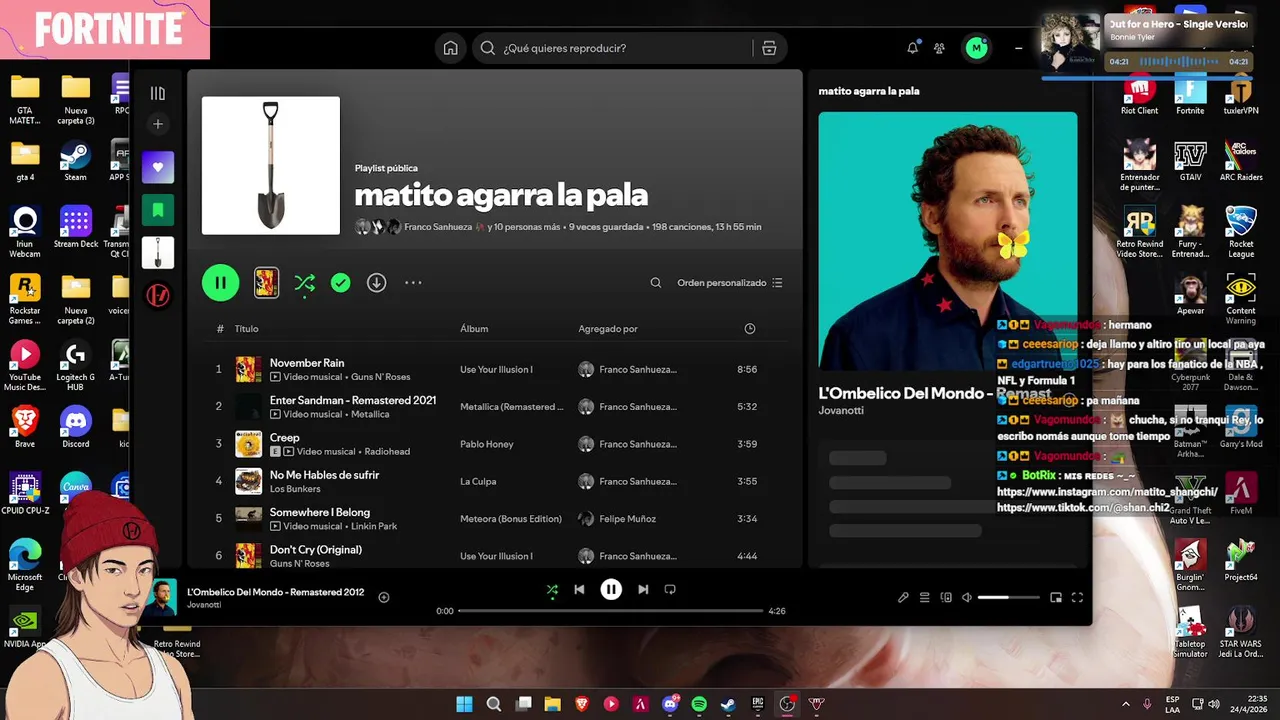Pause from bottom player bar
The width and height of the screenshot is (1280, 720).
click(611, 590)
